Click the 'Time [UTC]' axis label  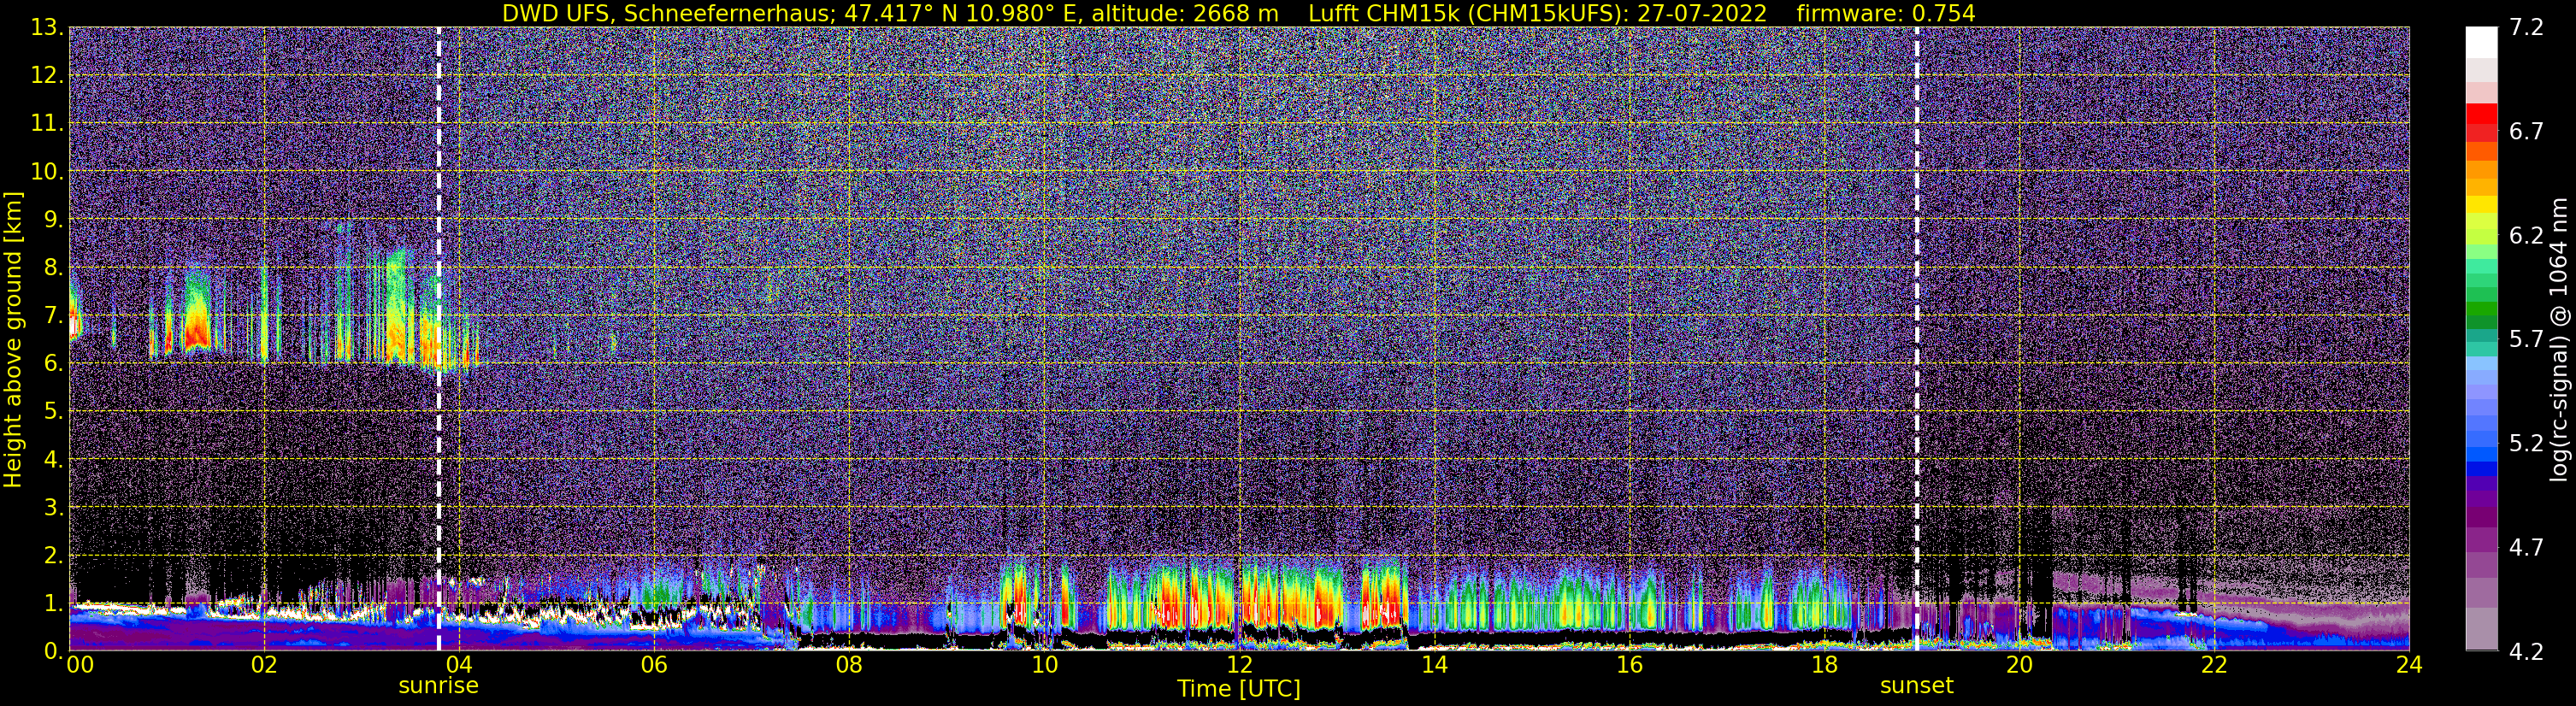[x=1239, y=689]
